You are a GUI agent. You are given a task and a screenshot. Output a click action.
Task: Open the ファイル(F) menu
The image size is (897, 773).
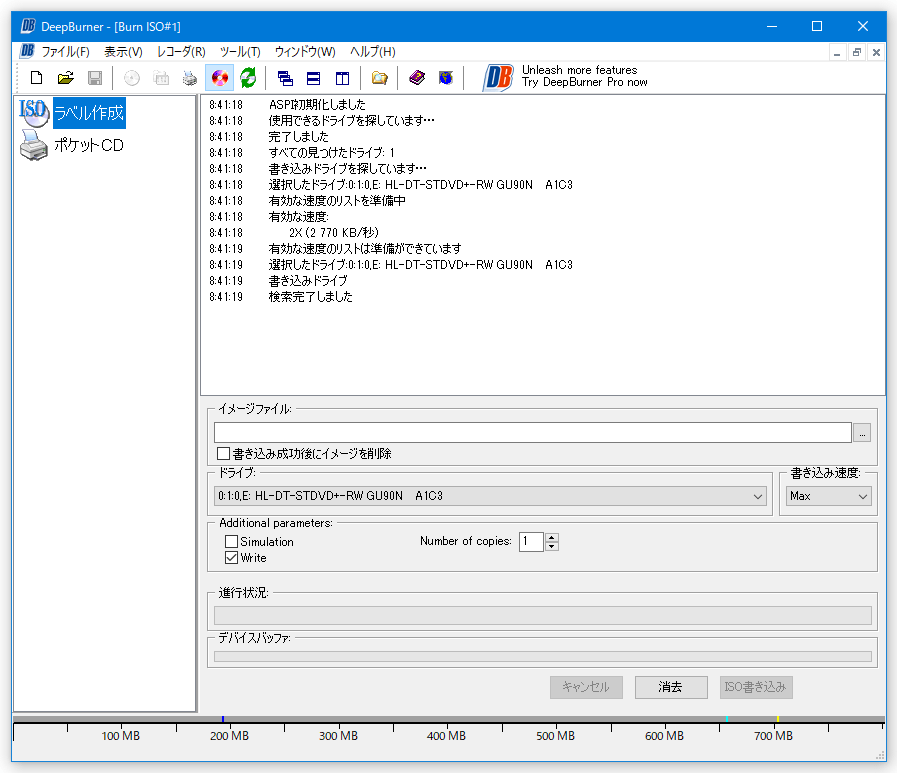pos(65,51)
